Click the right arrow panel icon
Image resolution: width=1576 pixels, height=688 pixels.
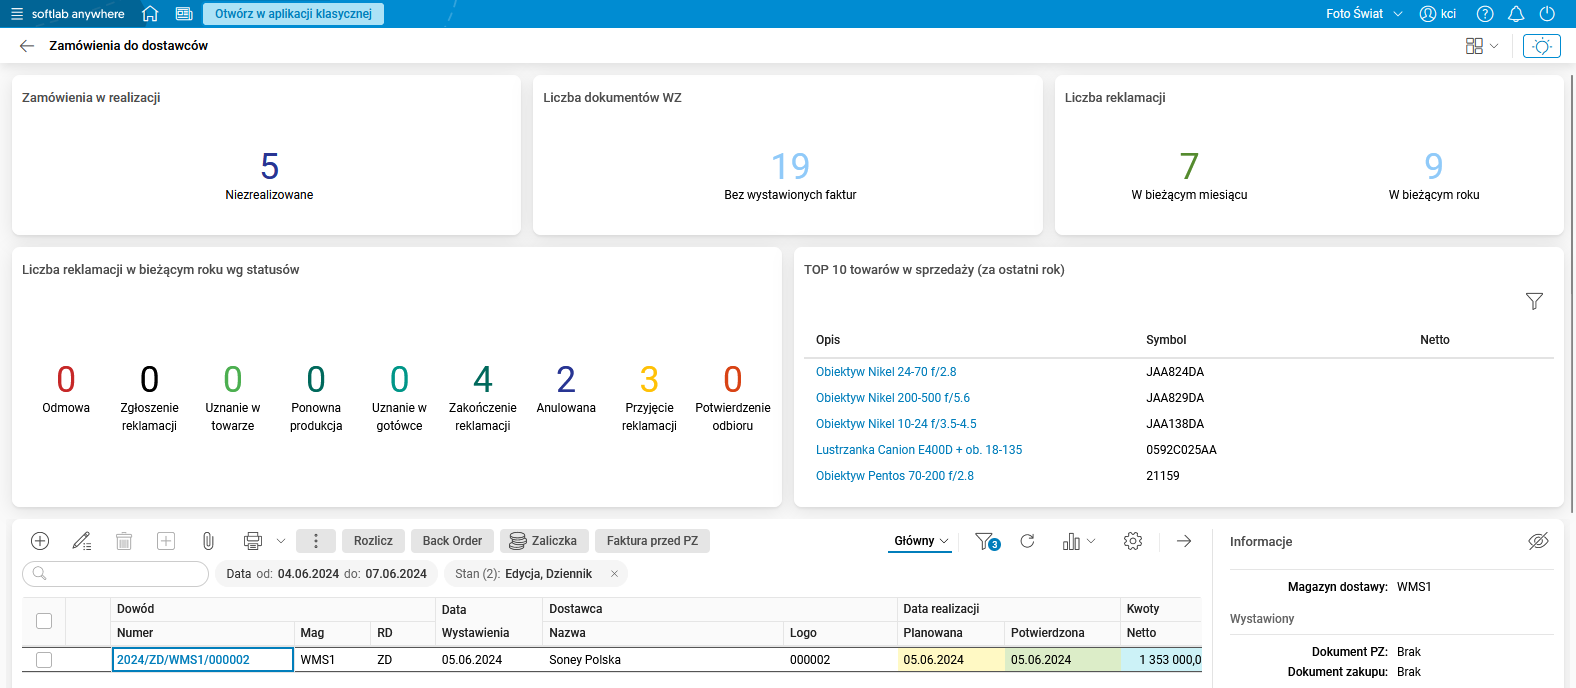click(x=1184, y=541)
